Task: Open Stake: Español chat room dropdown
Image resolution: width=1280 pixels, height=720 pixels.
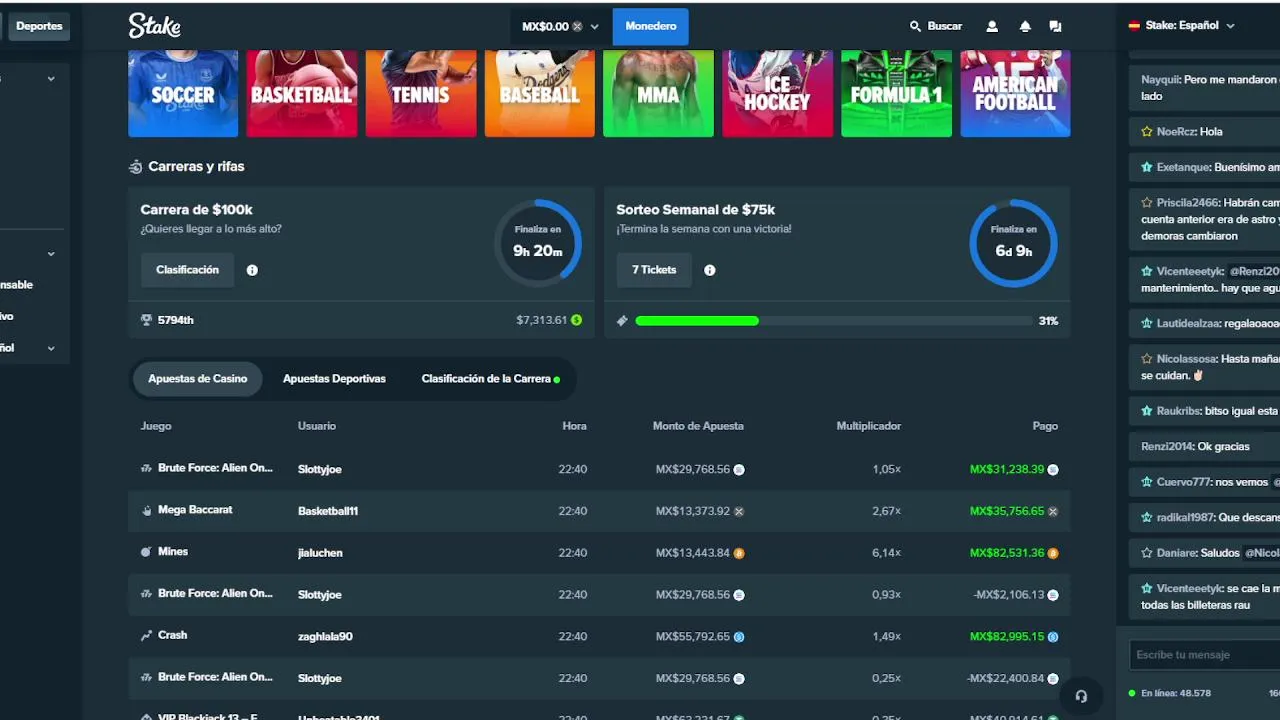Action: pyautogui.click(x=1181, y=26)
